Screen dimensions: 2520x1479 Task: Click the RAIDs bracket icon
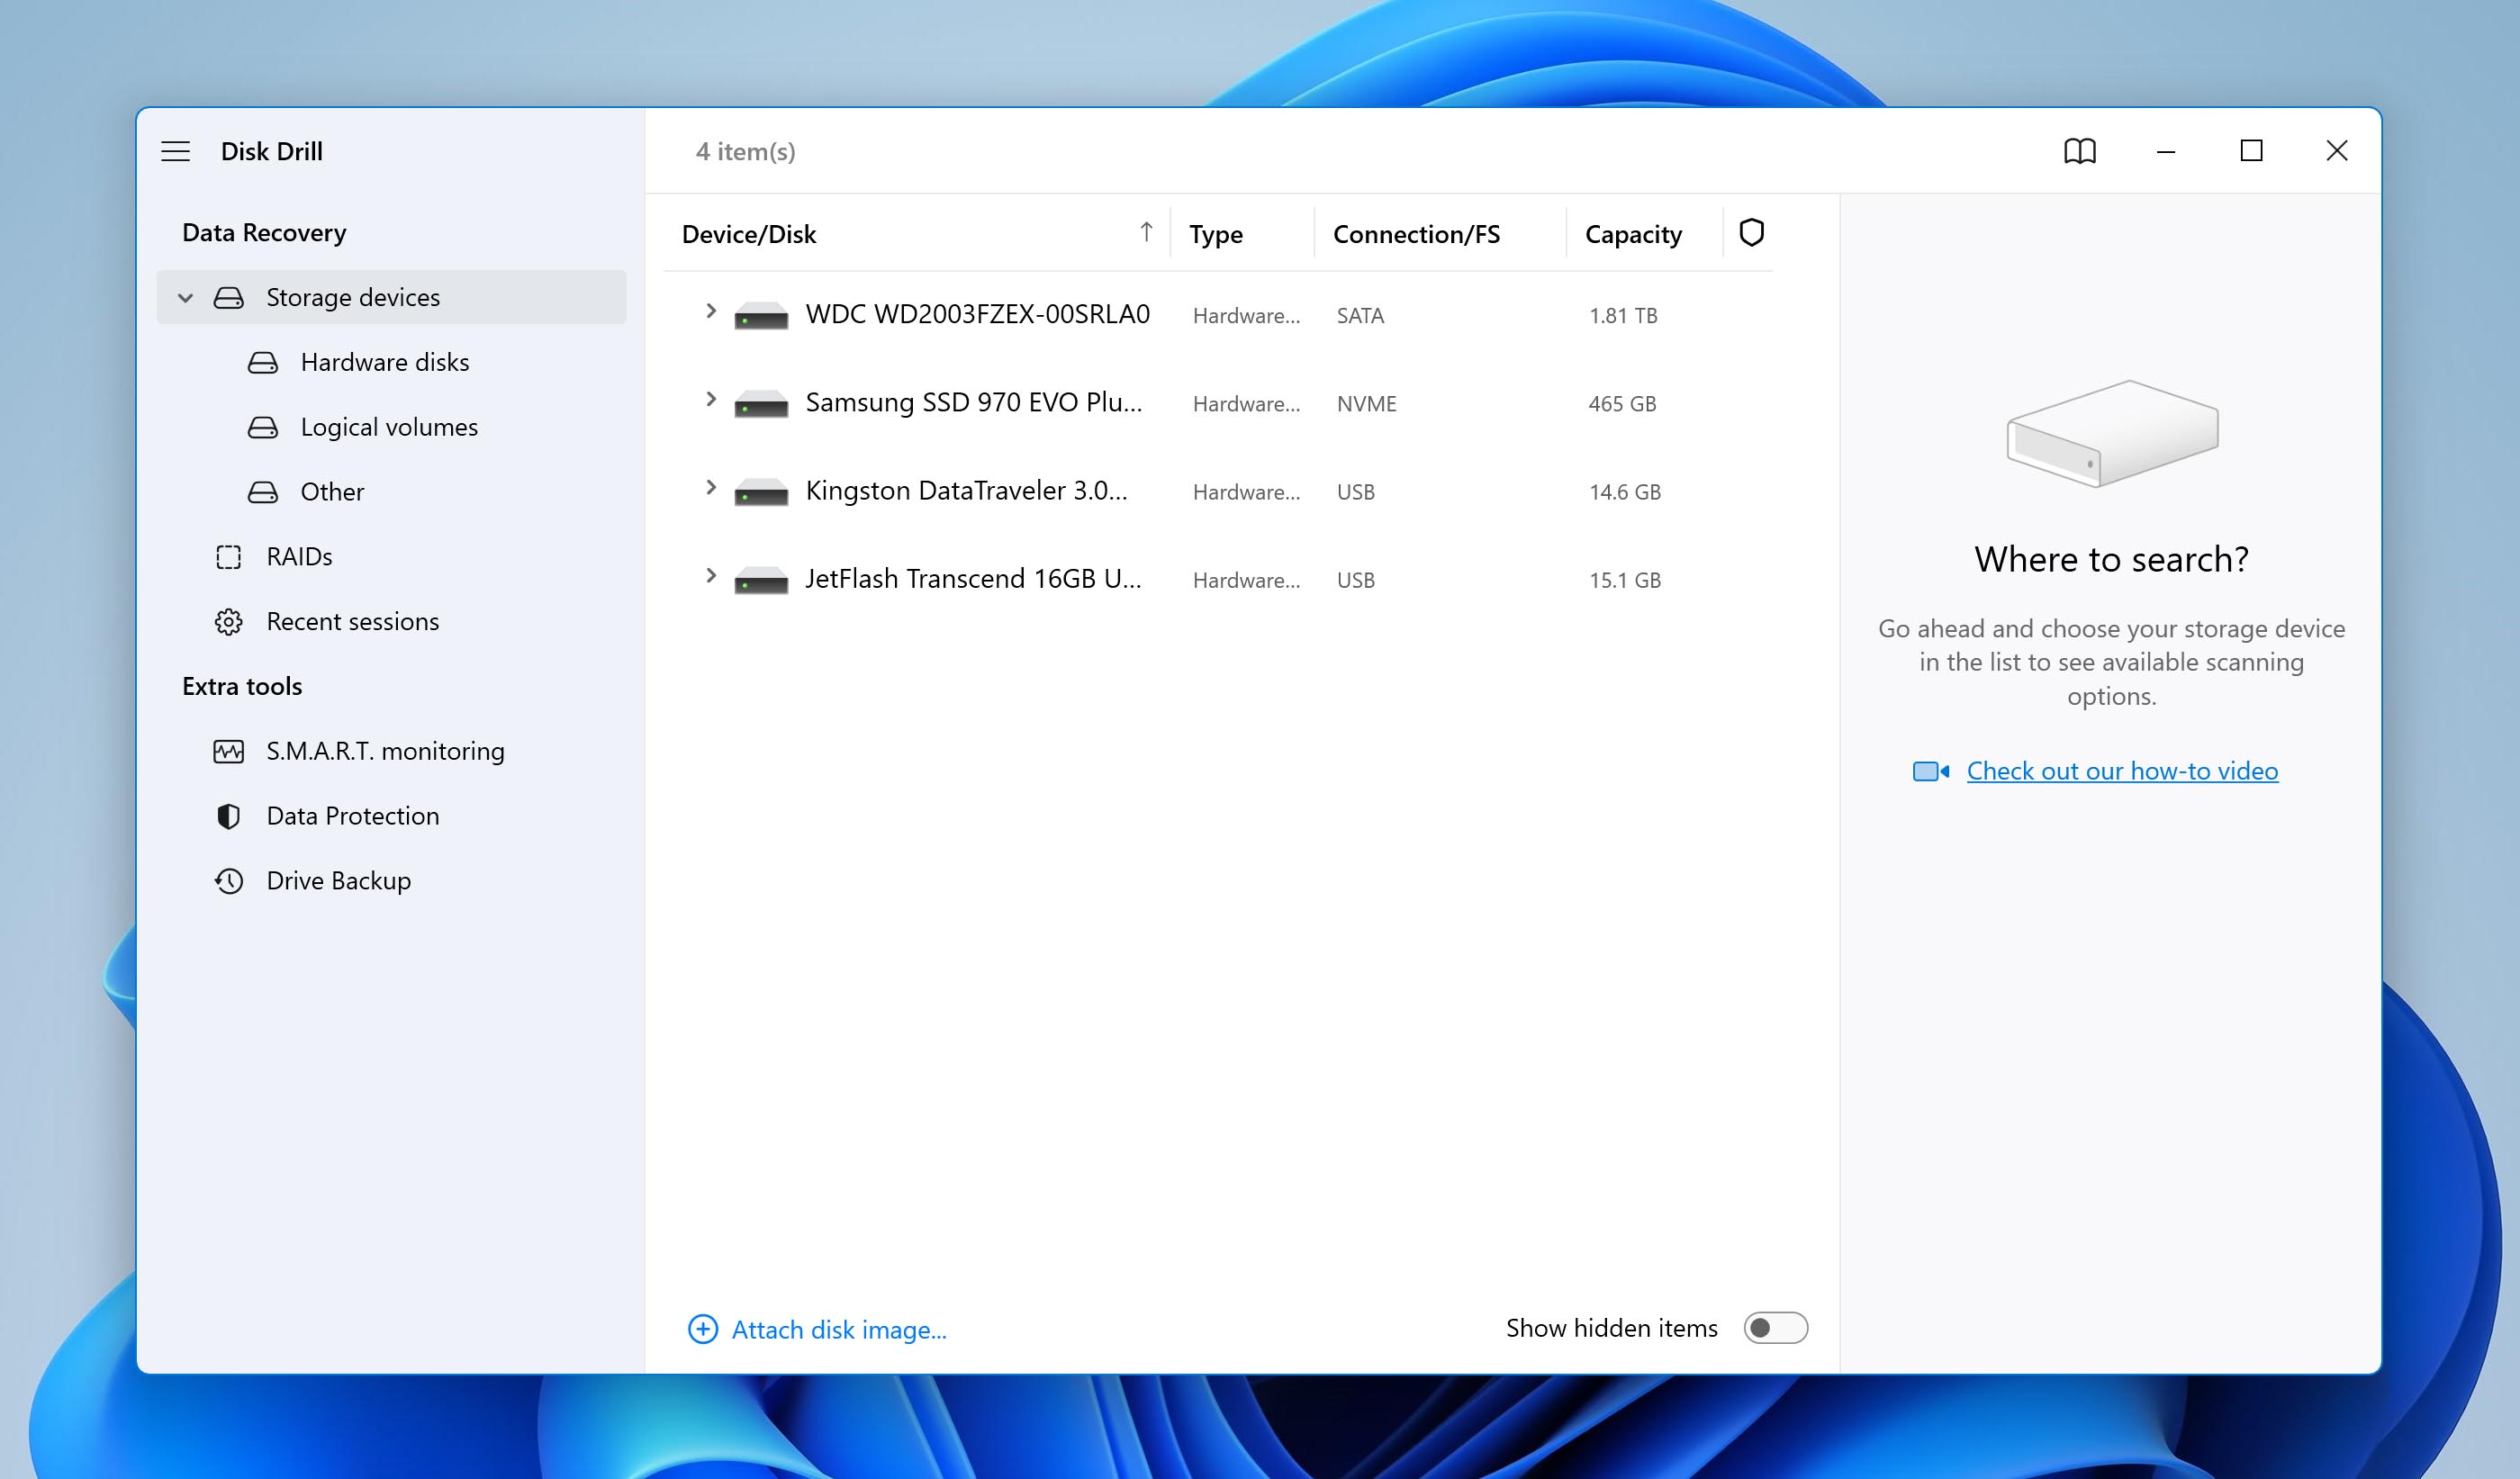pyautogui.click(x=227, y=556)
